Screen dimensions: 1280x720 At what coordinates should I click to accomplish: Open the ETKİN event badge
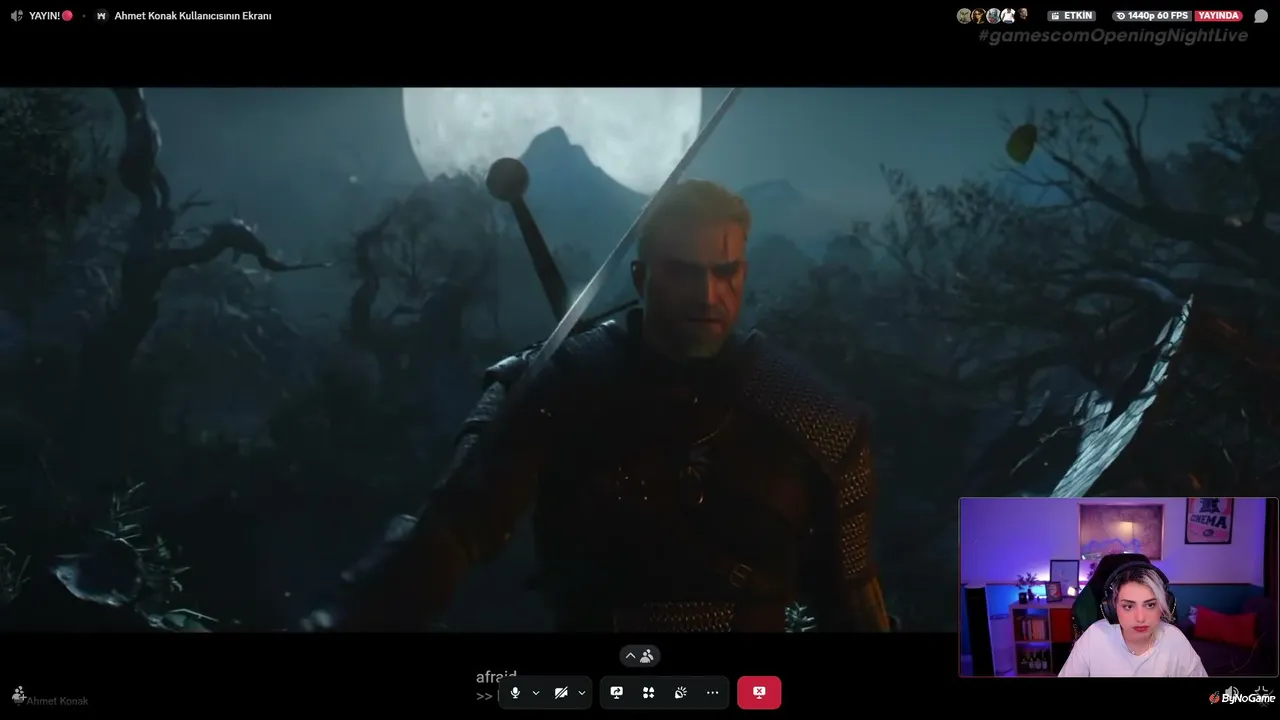point(1072,16)
